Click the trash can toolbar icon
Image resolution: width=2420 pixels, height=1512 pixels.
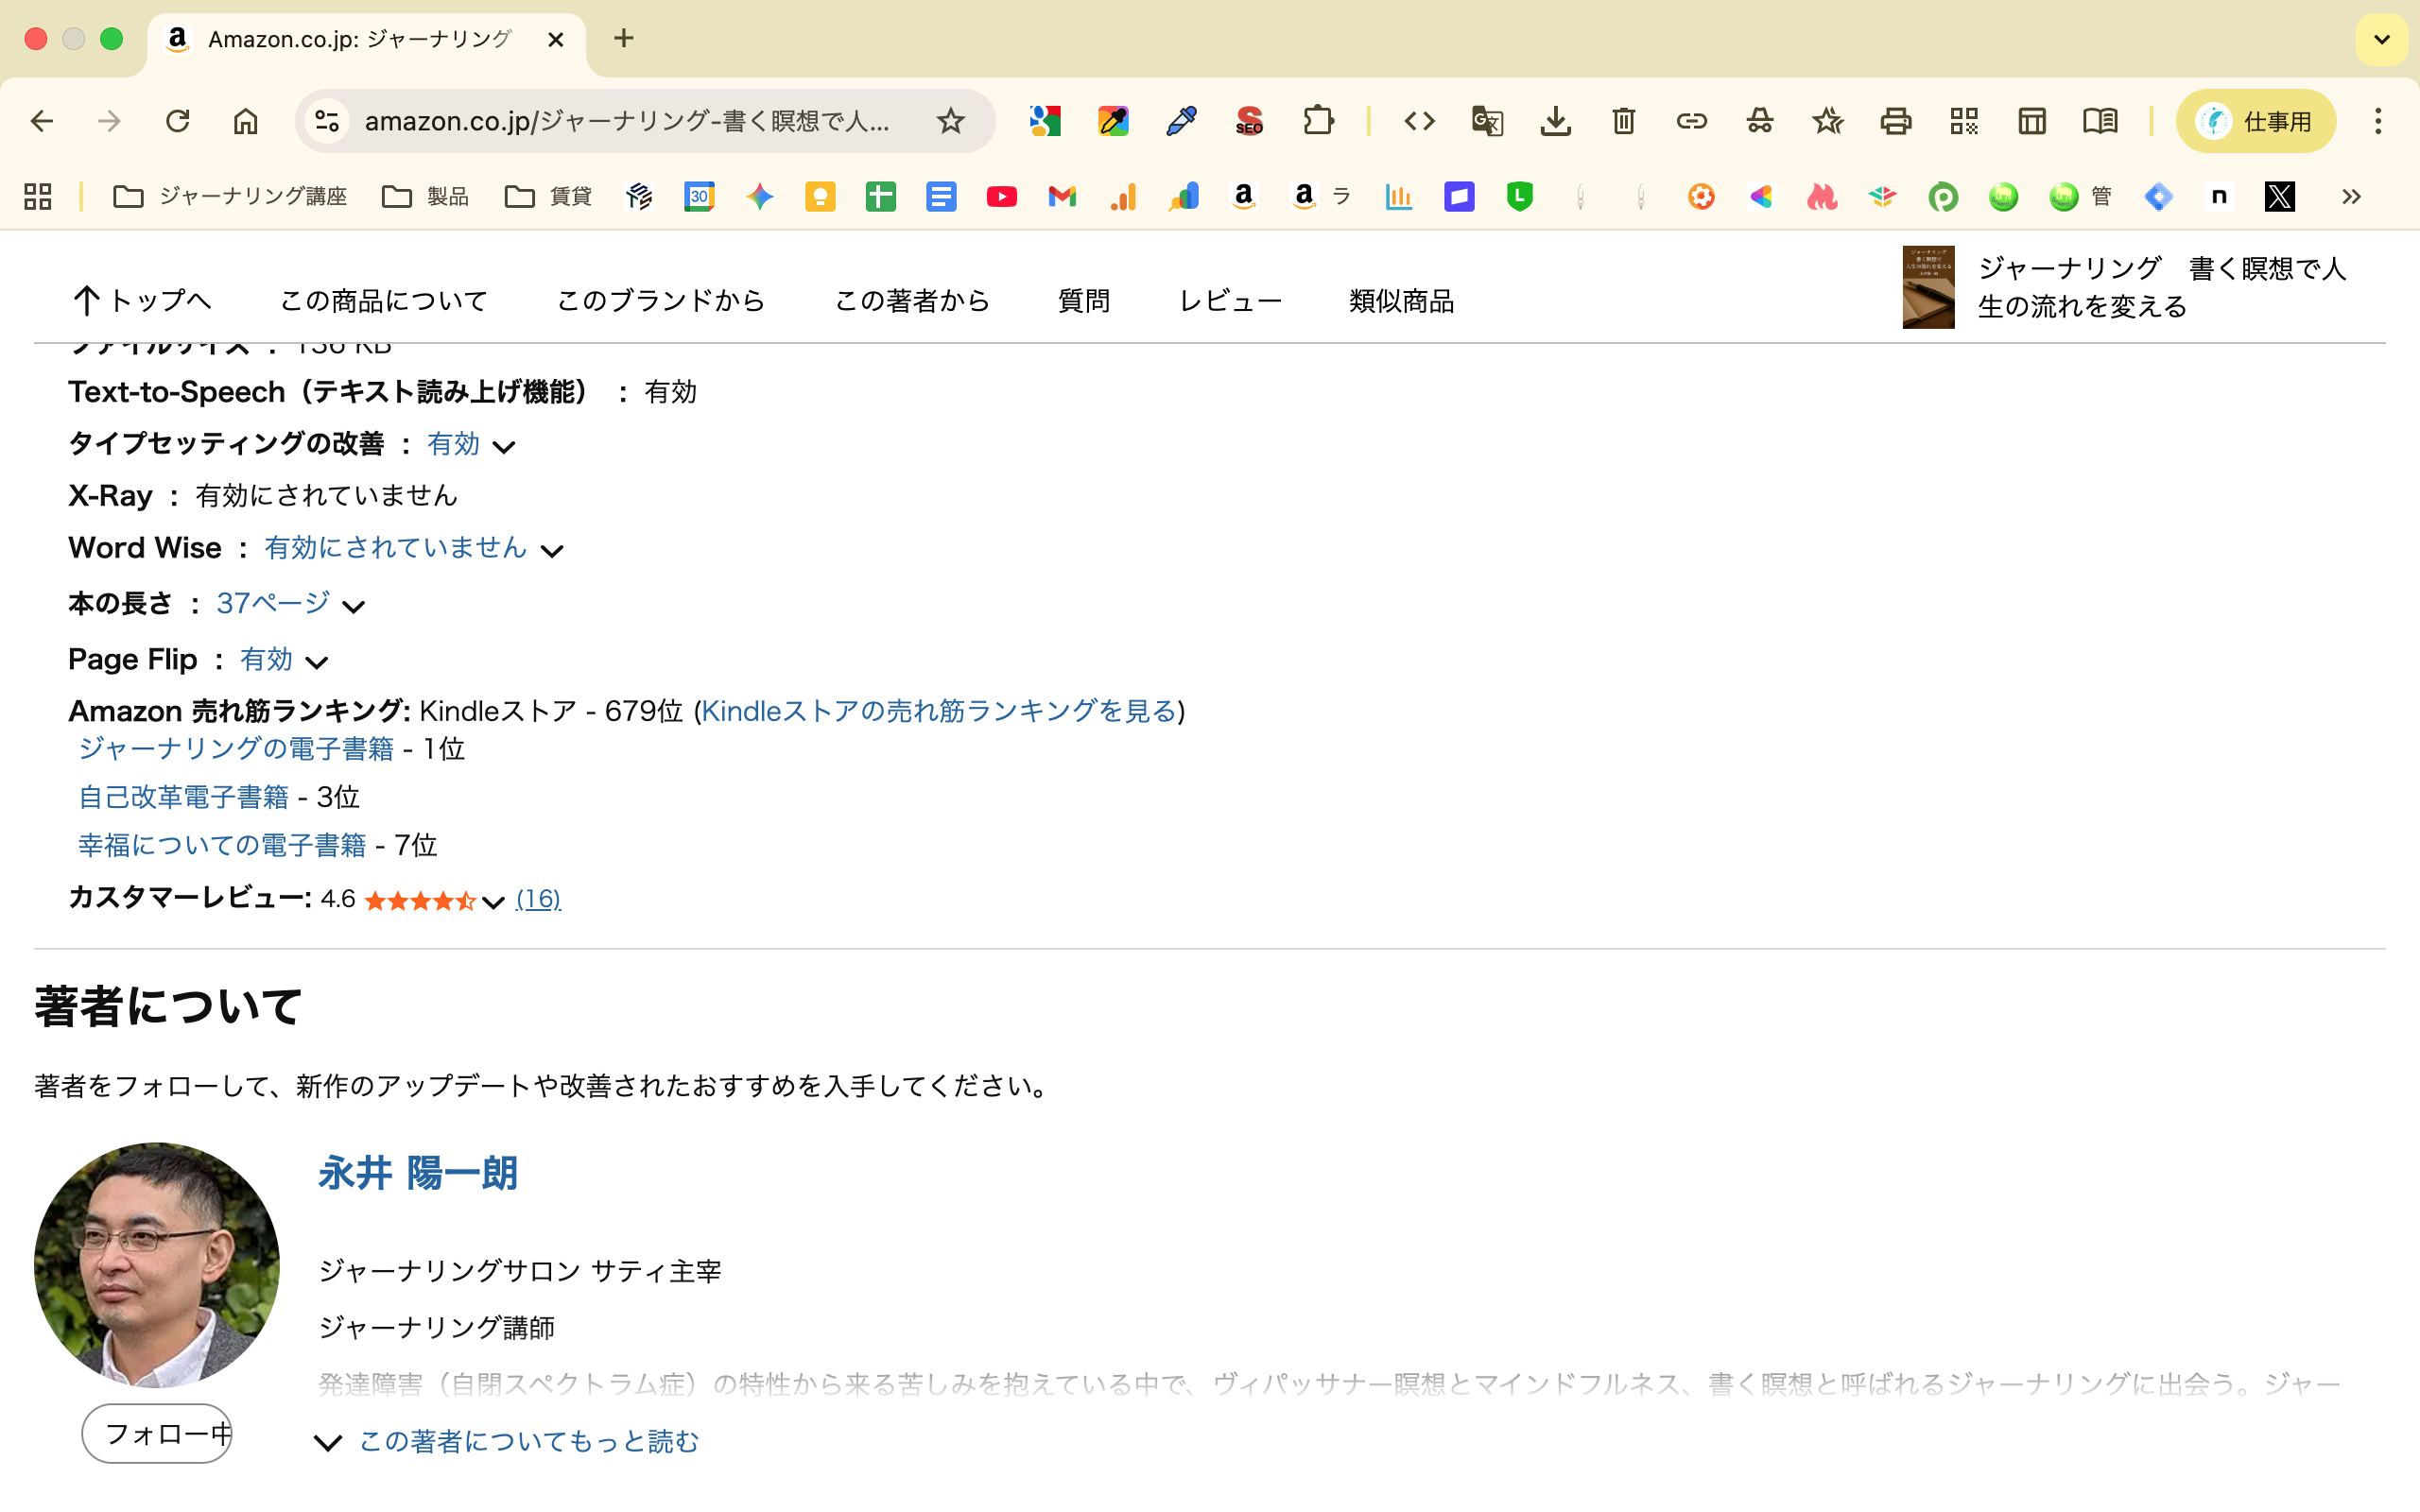point(1624,121)
